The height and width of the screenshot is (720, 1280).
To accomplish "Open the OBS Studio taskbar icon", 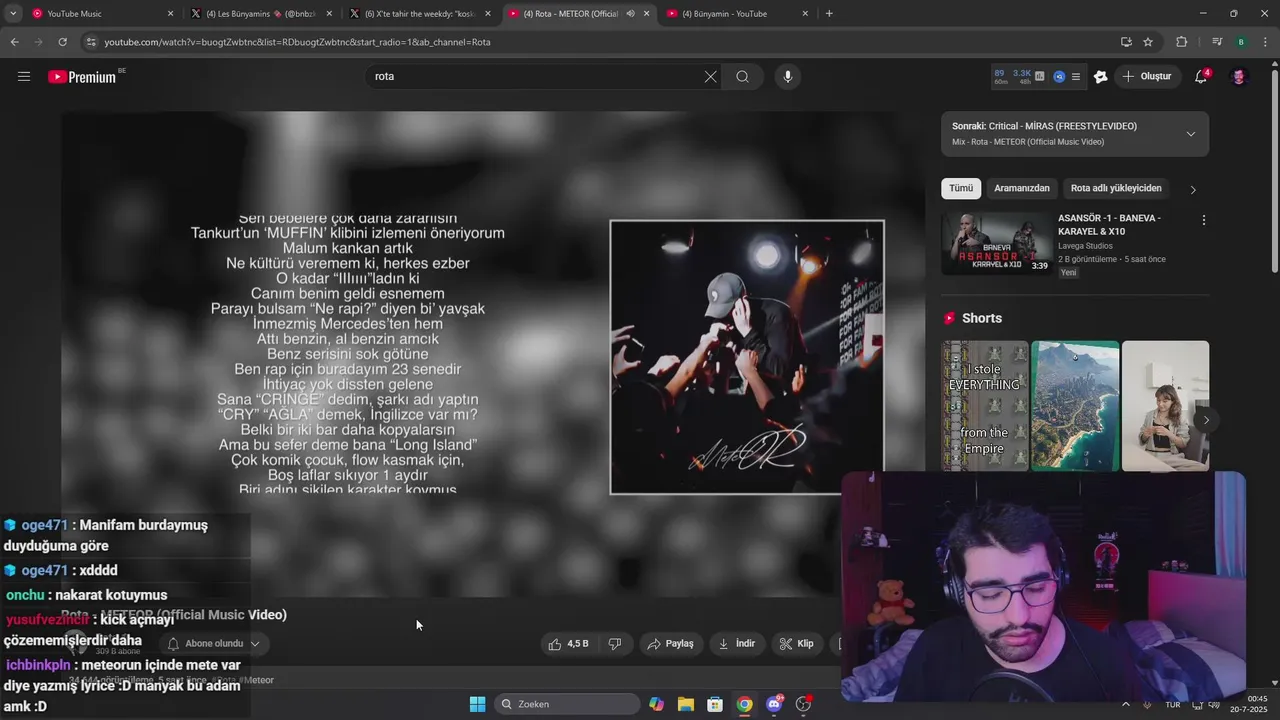I will [803, 704].
